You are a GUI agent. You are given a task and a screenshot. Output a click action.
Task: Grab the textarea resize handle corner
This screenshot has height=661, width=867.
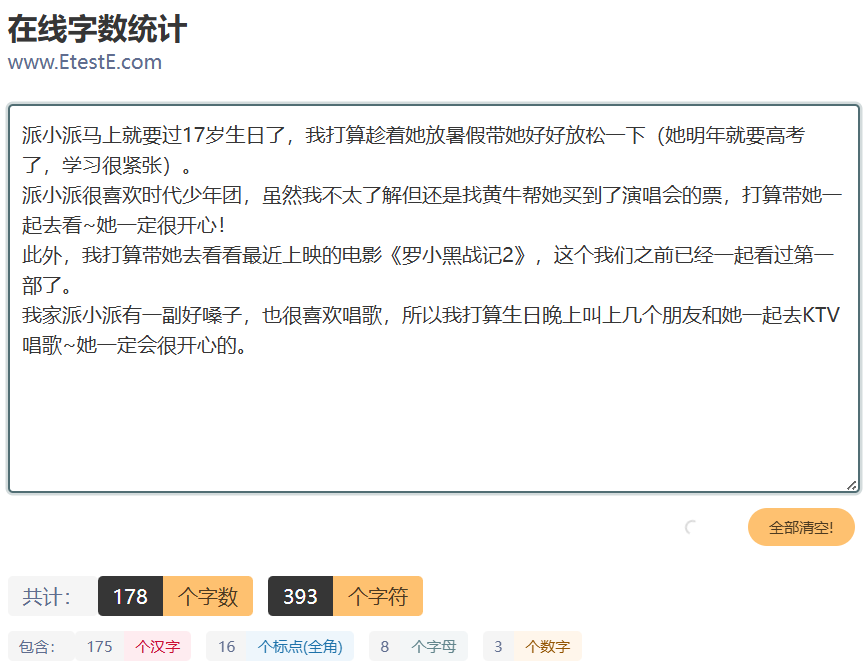click(852, 485)
